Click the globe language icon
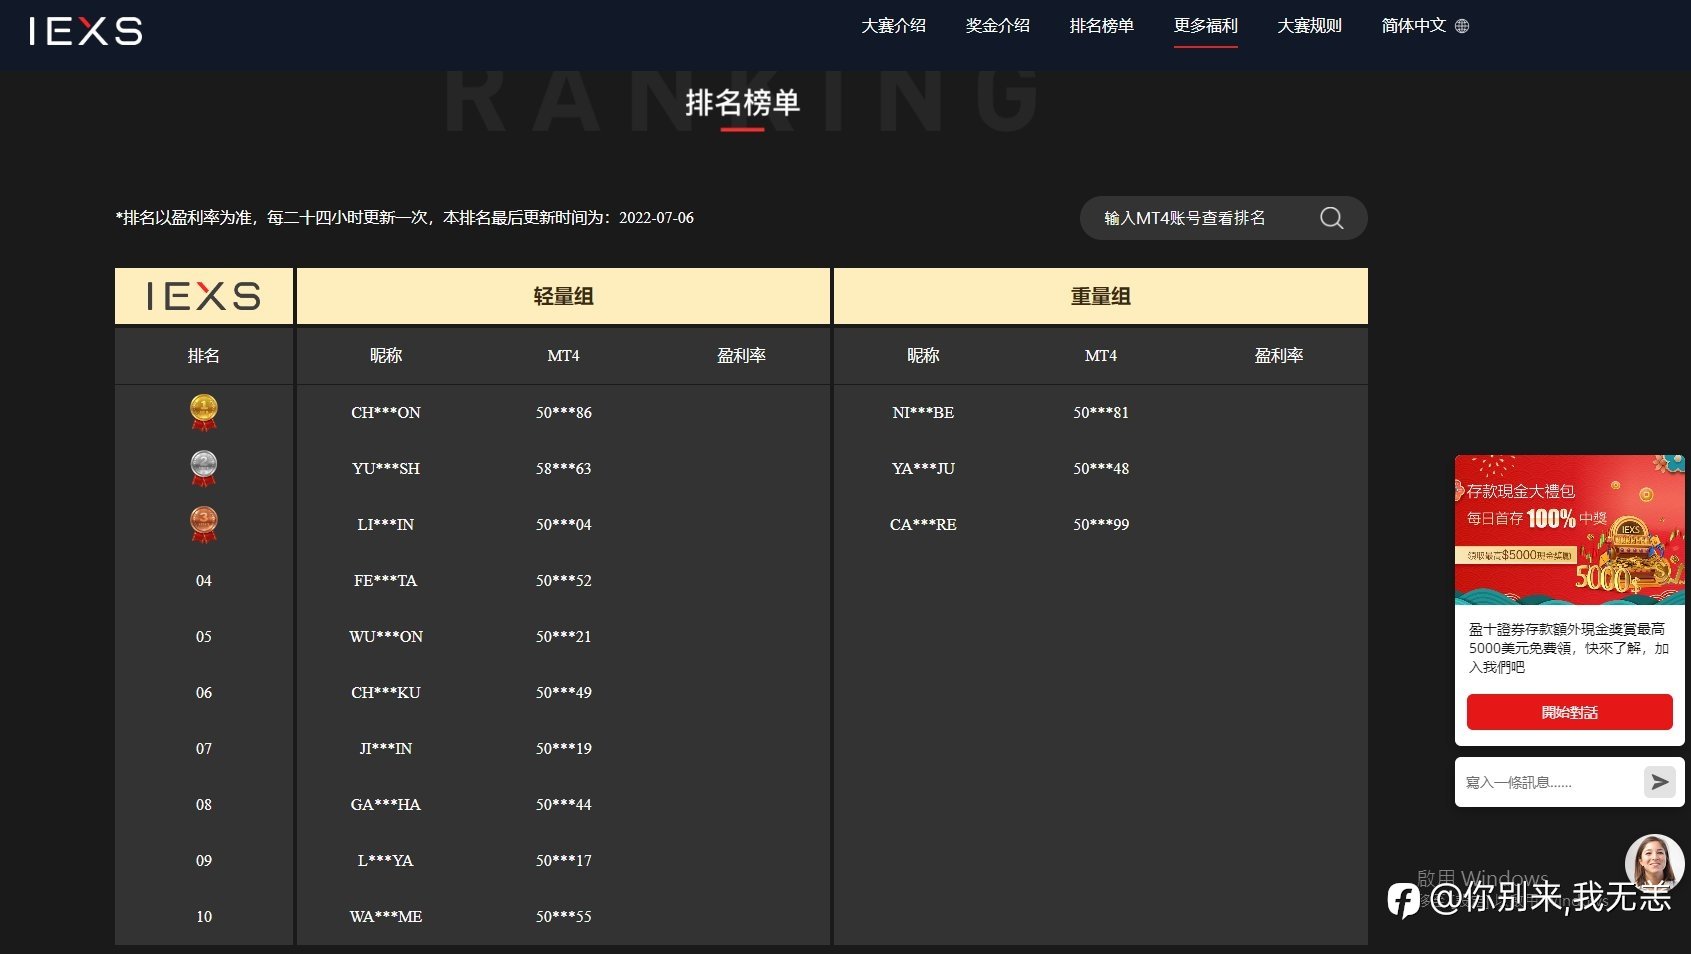The image size is (1691, 954). click(1462, 26)
